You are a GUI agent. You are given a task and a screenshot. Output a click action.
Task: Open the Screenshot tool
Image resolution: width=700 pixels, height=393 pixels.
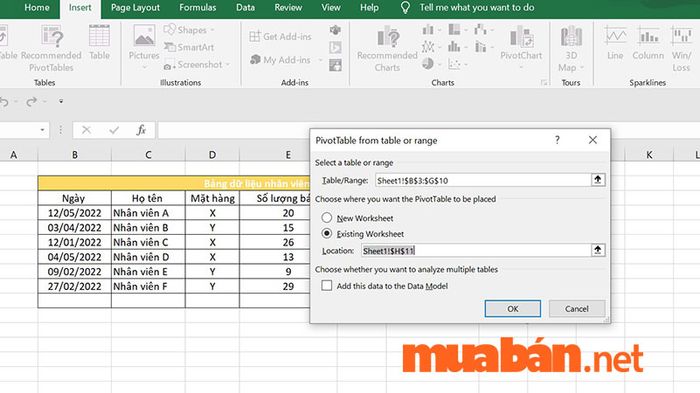click(193, 65)
